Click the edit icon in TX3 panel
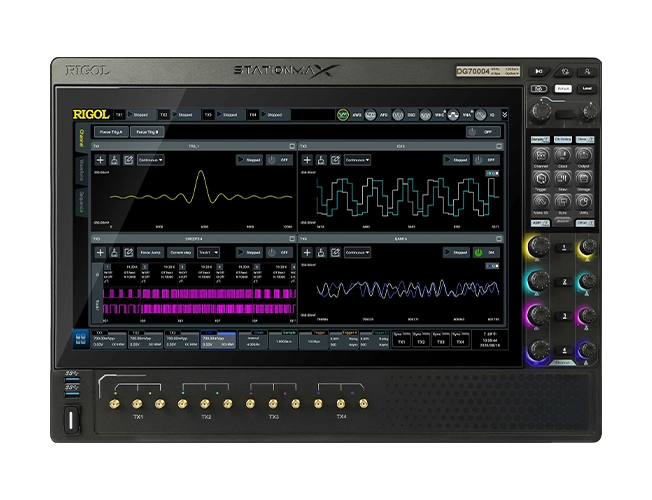Image resolution: width=652 pixels, height=500 pixels. [128, 252]
